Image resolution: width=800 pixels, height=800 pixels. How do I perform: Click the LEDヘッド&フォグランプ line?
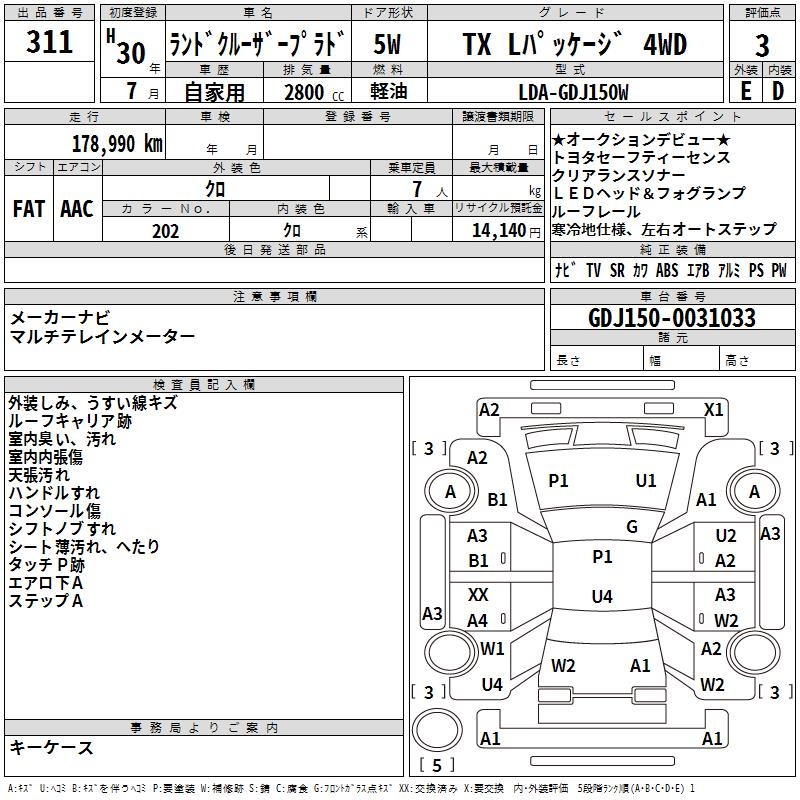tap(648, 193)
